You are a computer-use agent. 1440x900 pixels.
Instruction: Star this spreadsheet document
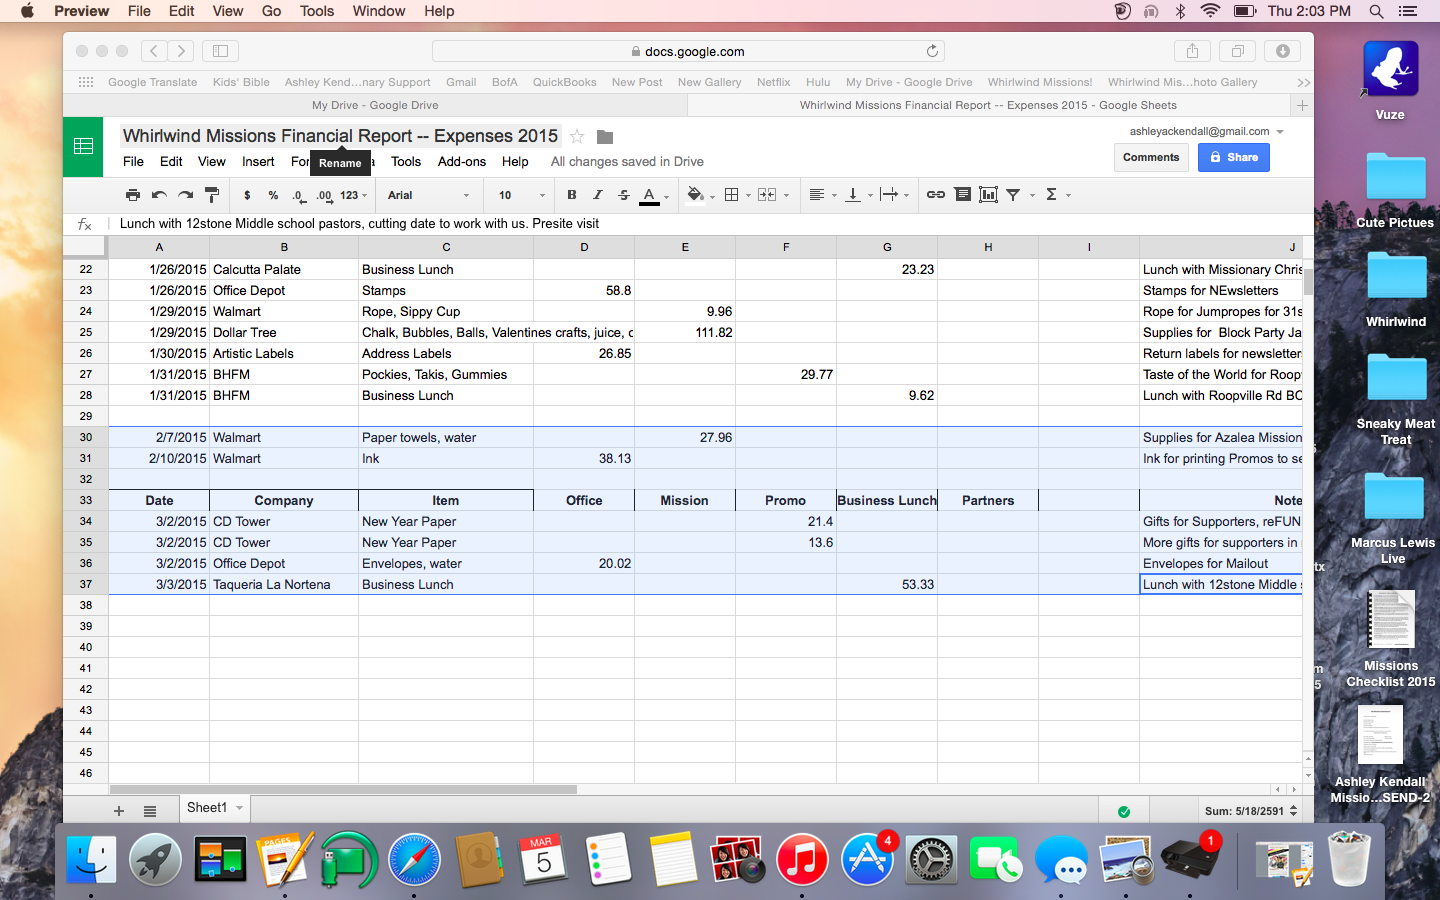point(577,137)
